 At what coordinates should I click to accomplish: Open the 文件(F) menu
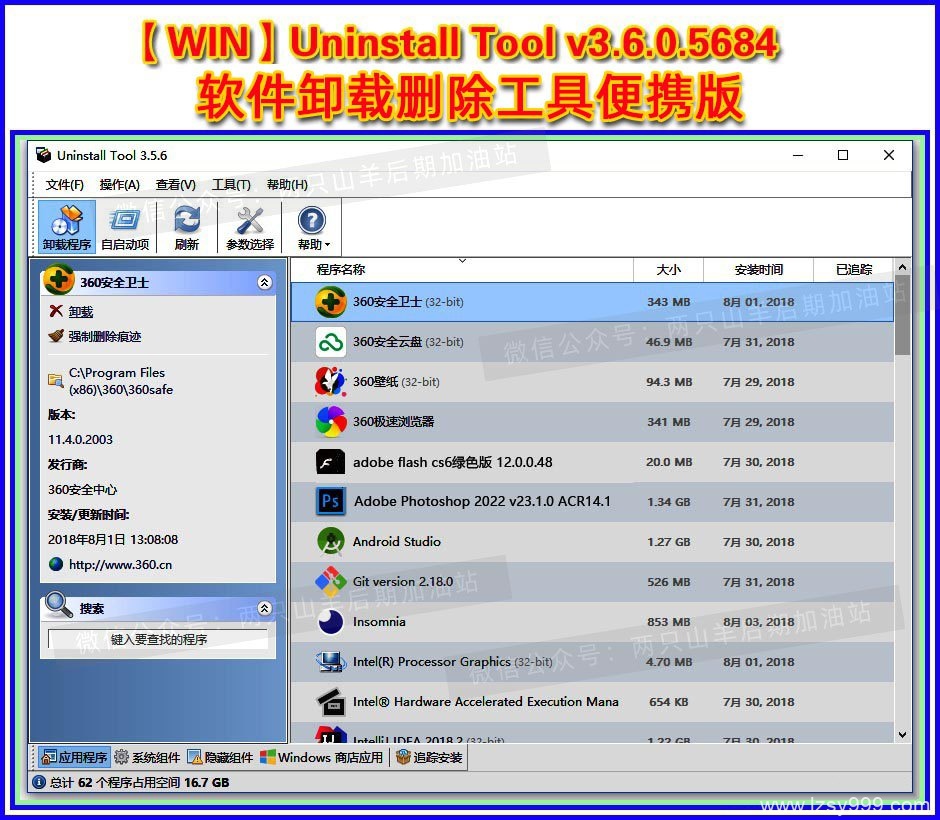tap(65, 185)
